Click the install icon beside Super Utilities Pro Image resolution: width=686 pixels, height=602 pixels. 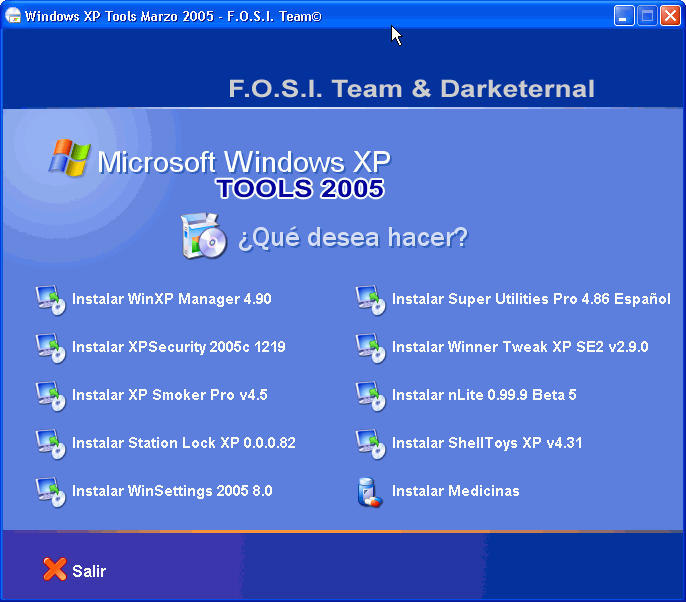tap(370, 300)
